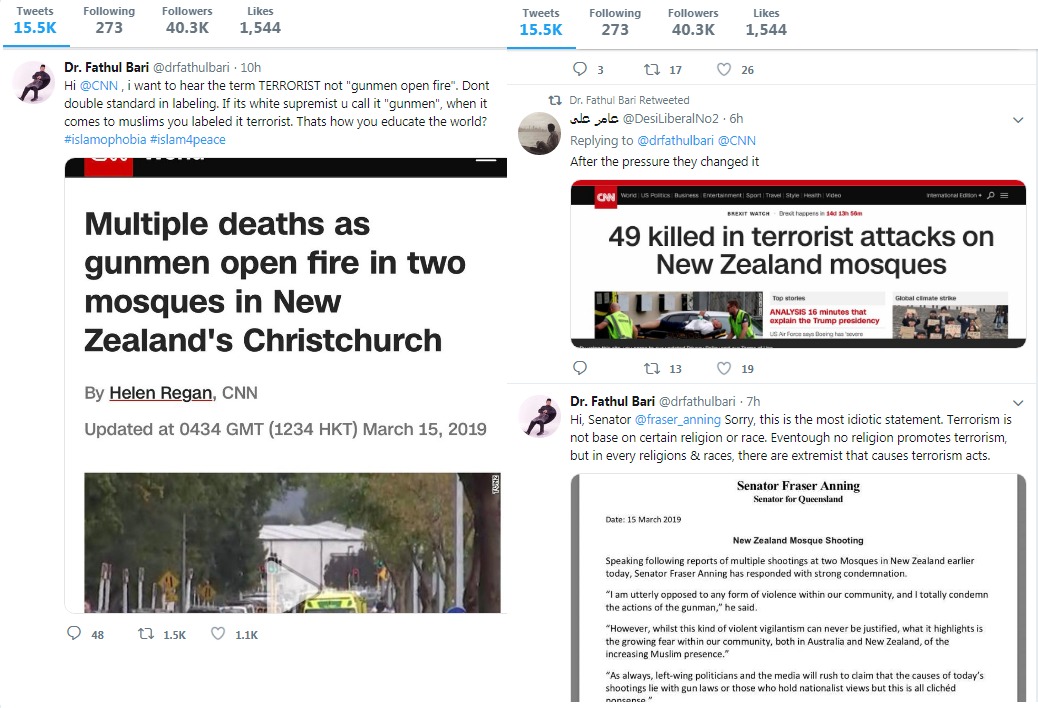Open the Senator Fraser Anning statement image

798,588
